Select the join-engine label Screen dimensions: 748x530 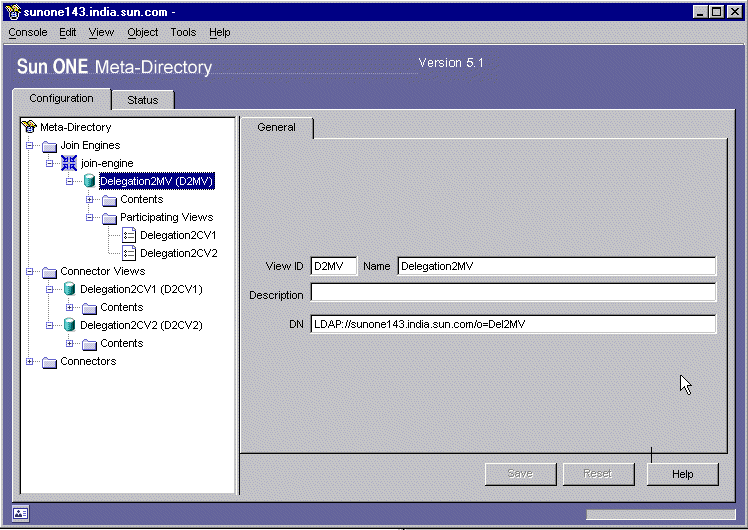coord(107,163)
